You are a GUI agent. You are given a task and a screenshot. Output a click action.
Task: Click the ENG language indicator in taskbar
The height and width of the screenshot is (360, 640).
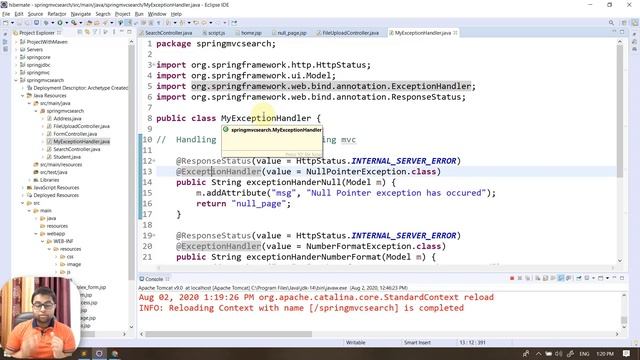[584, 354]
